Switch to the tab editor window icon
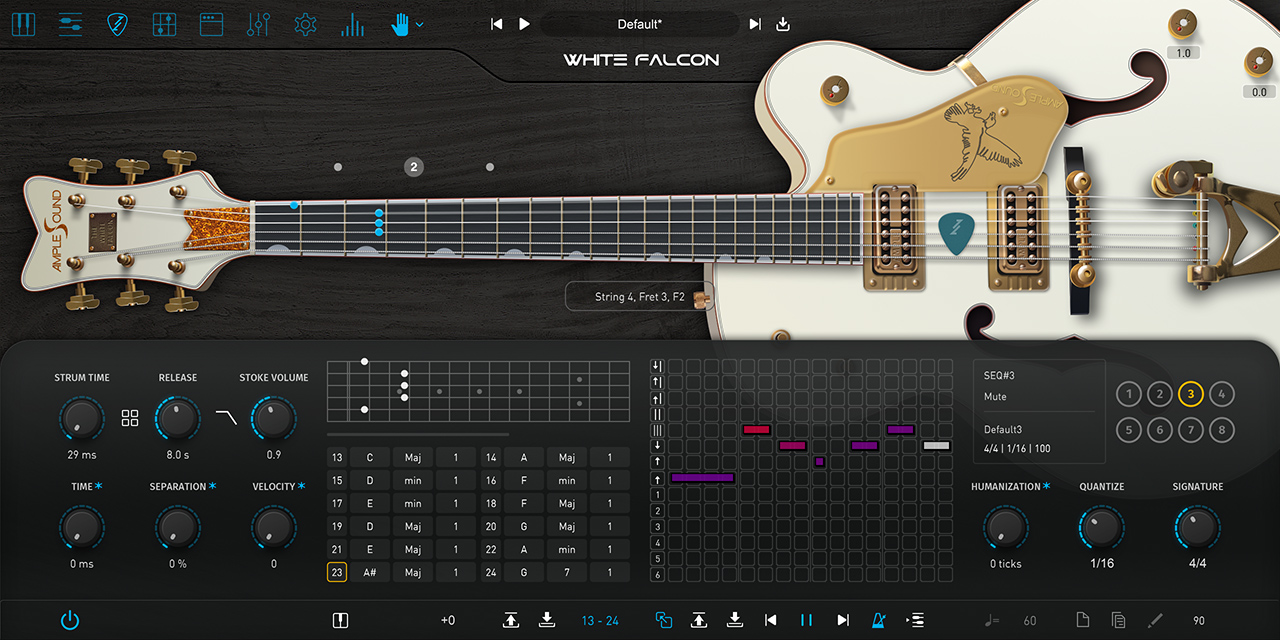 tap(211, 24)
